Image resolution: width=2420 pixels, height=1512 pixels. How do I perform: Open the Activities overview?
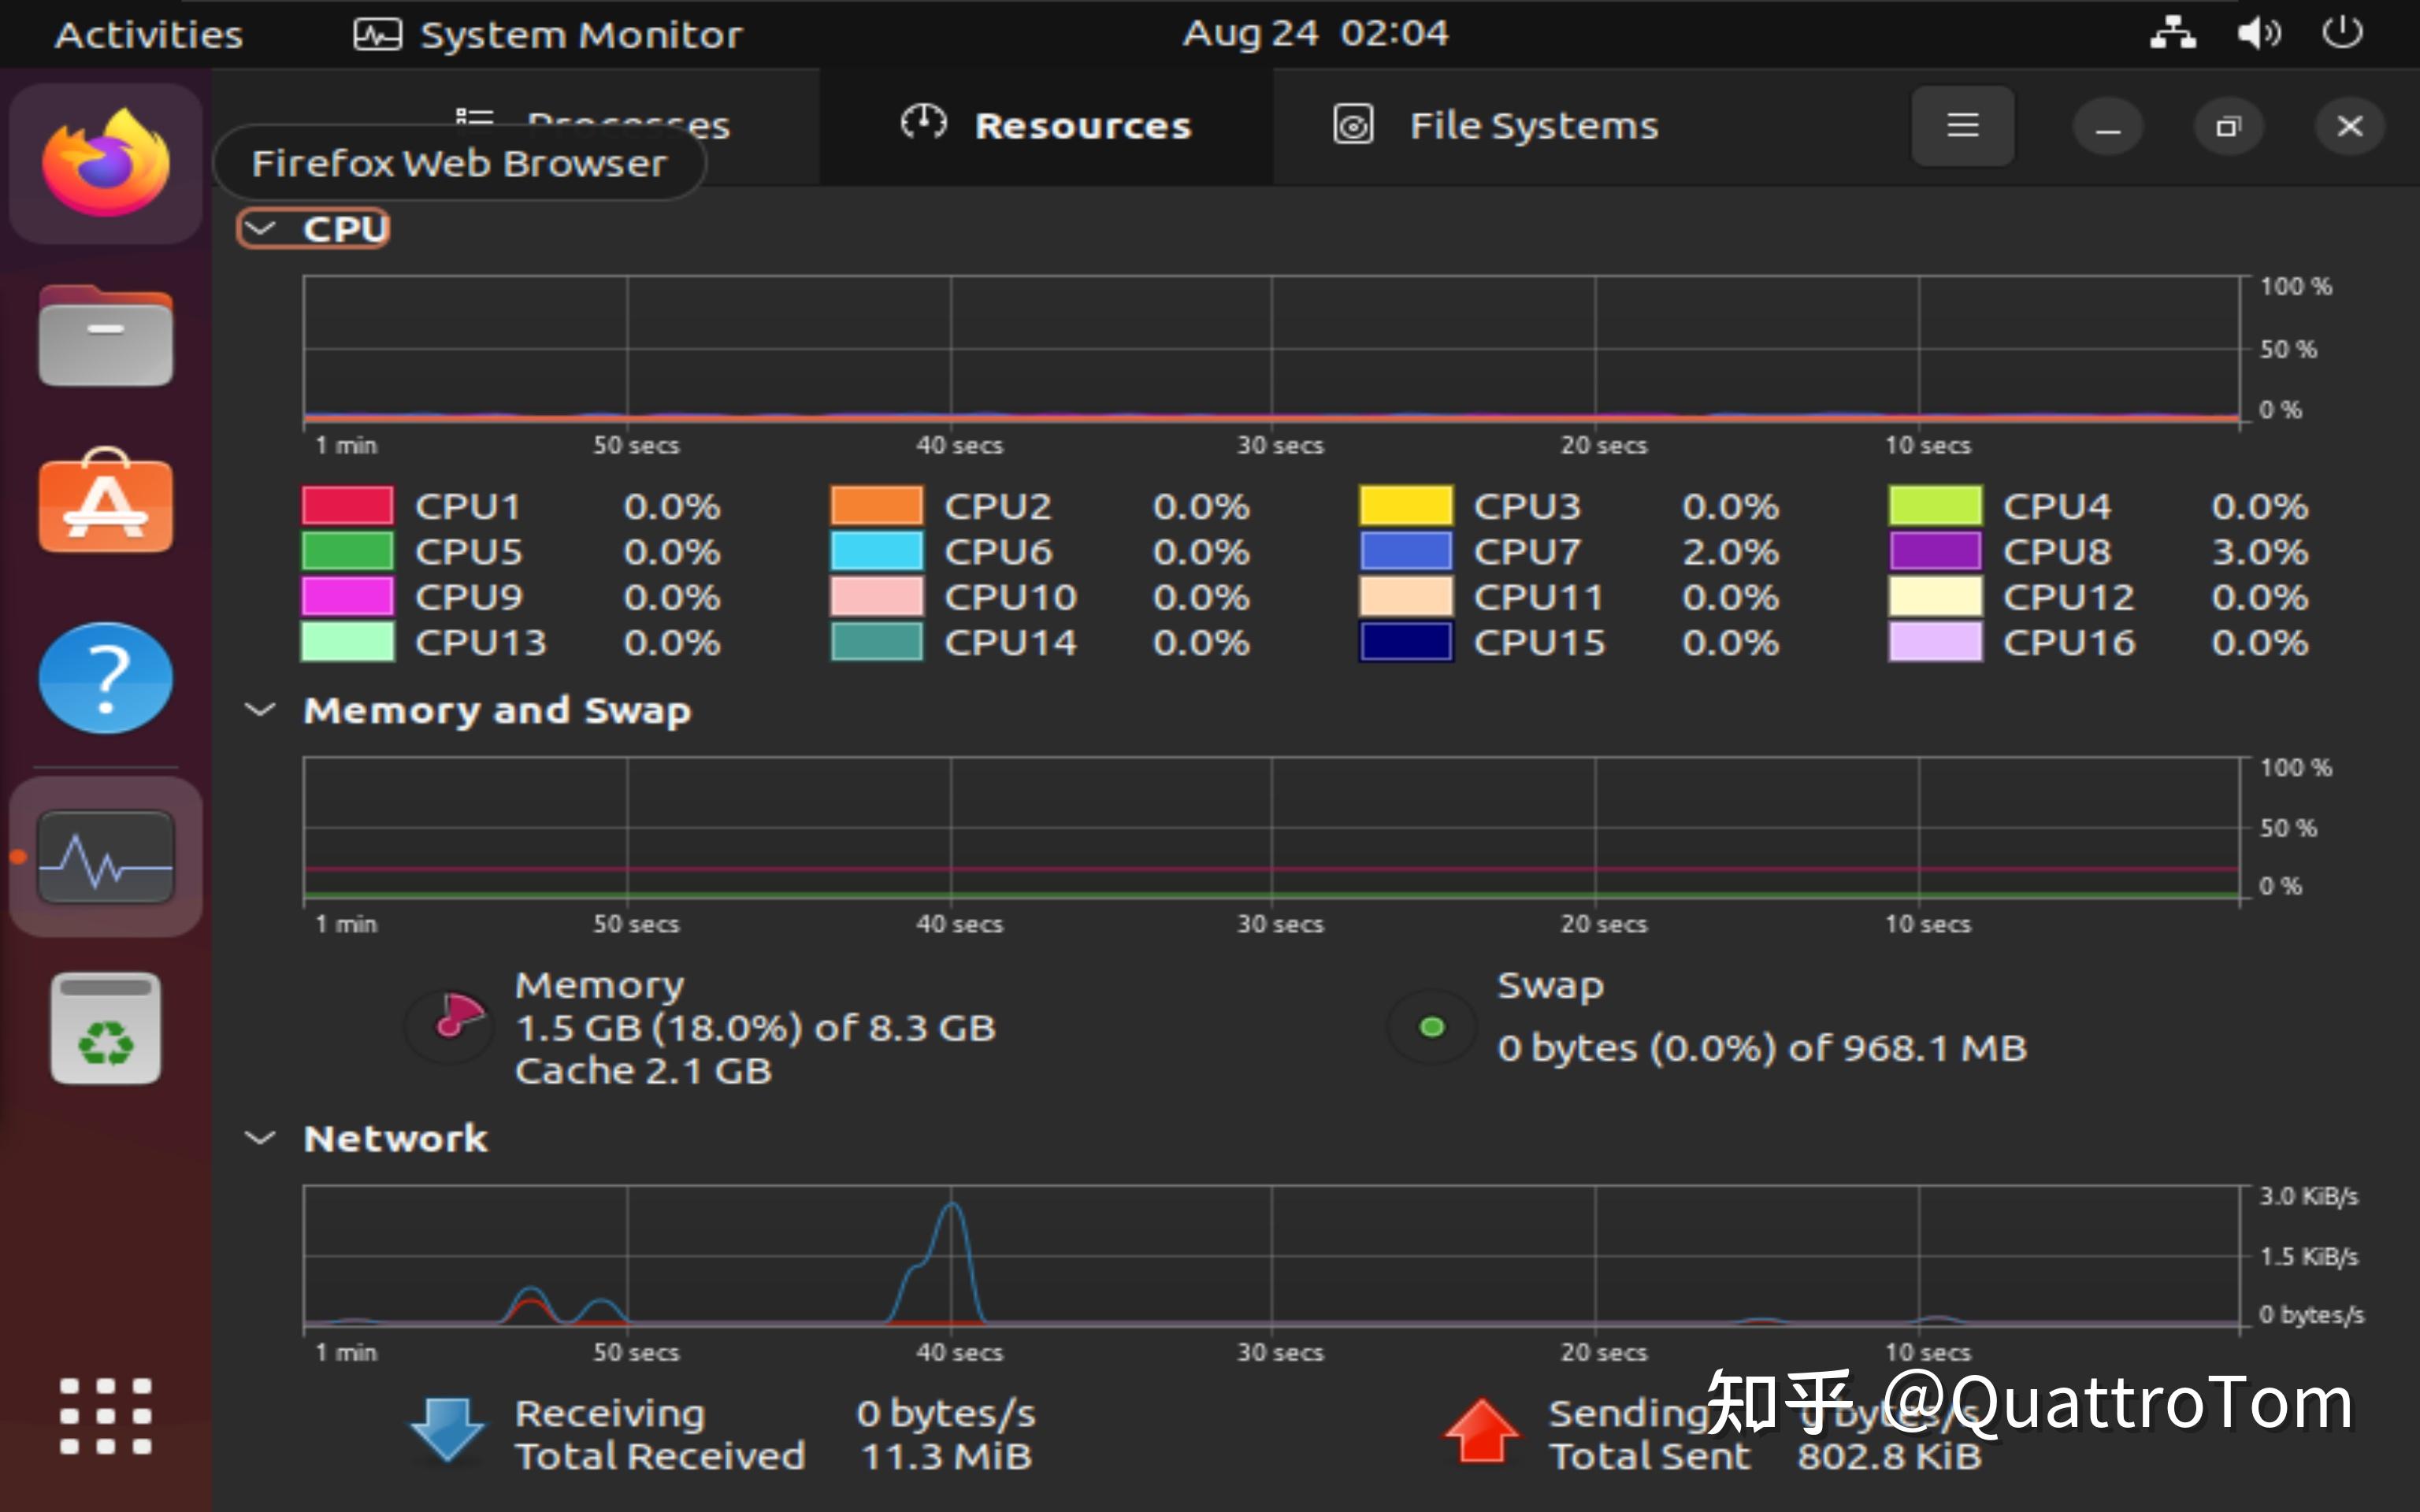pos(149,35)
